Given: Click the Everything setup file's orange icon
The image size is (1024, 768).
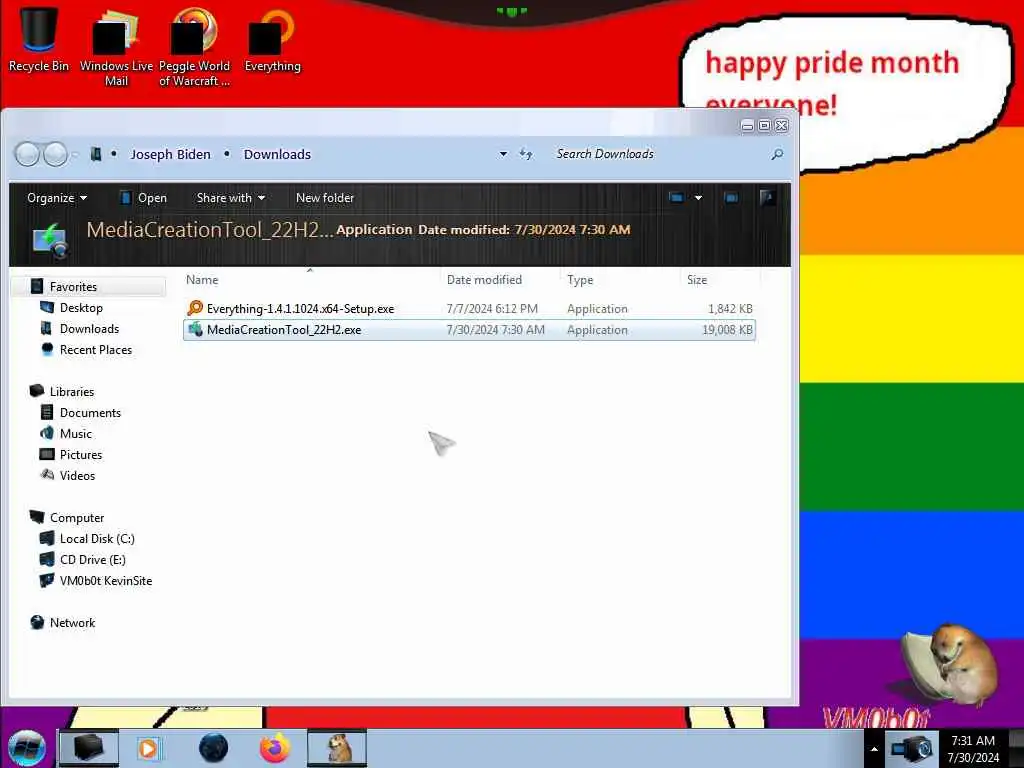Looking at the screenshot, I should (x=195, y=308).
